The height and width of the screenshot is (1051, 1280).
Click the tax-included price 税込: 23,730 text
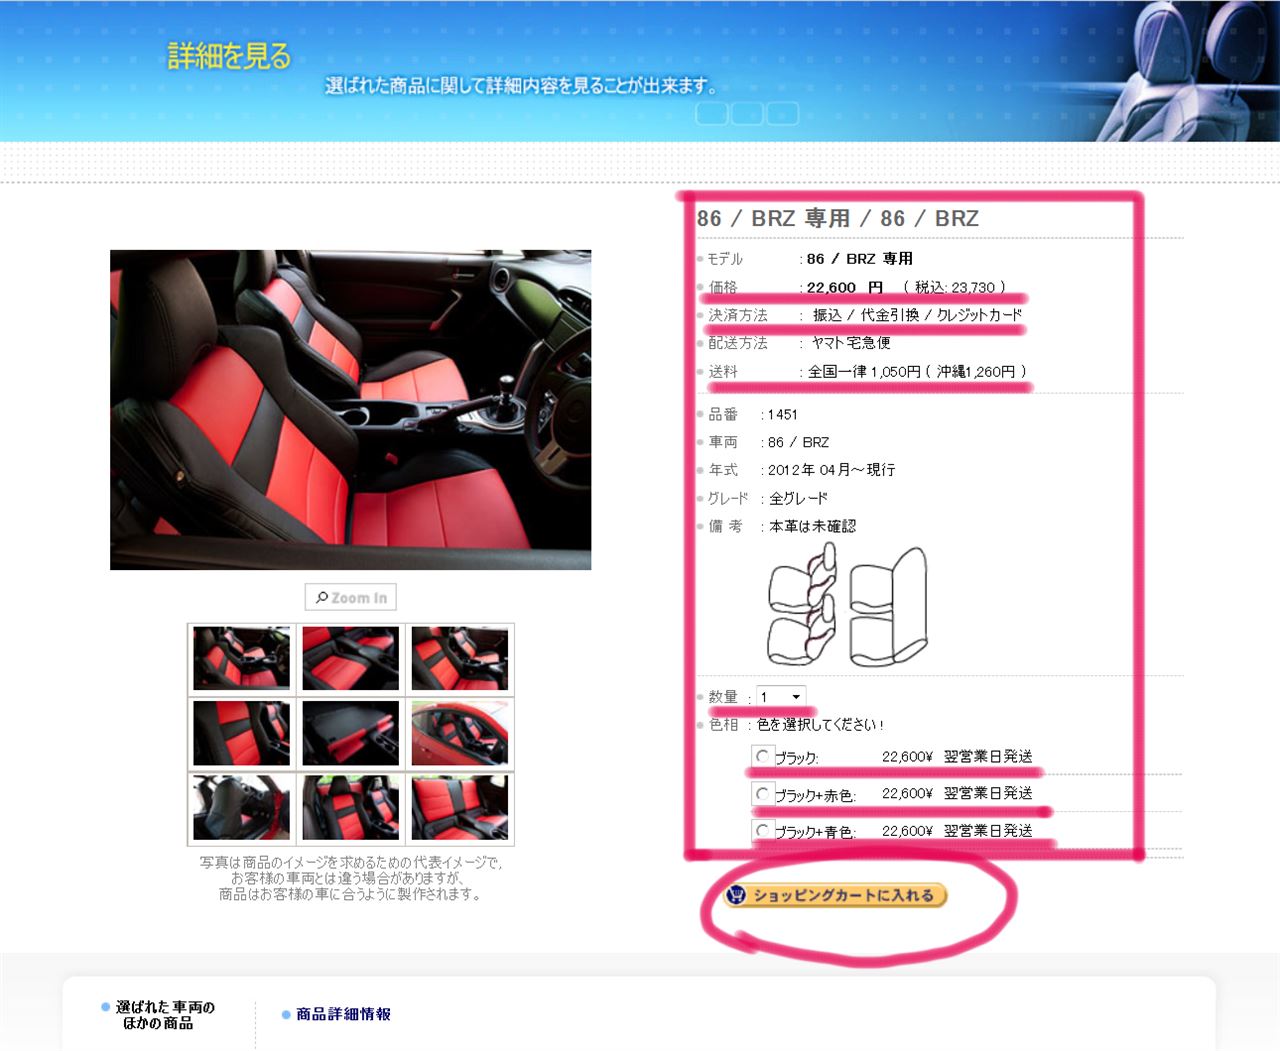tap(955, 287)
